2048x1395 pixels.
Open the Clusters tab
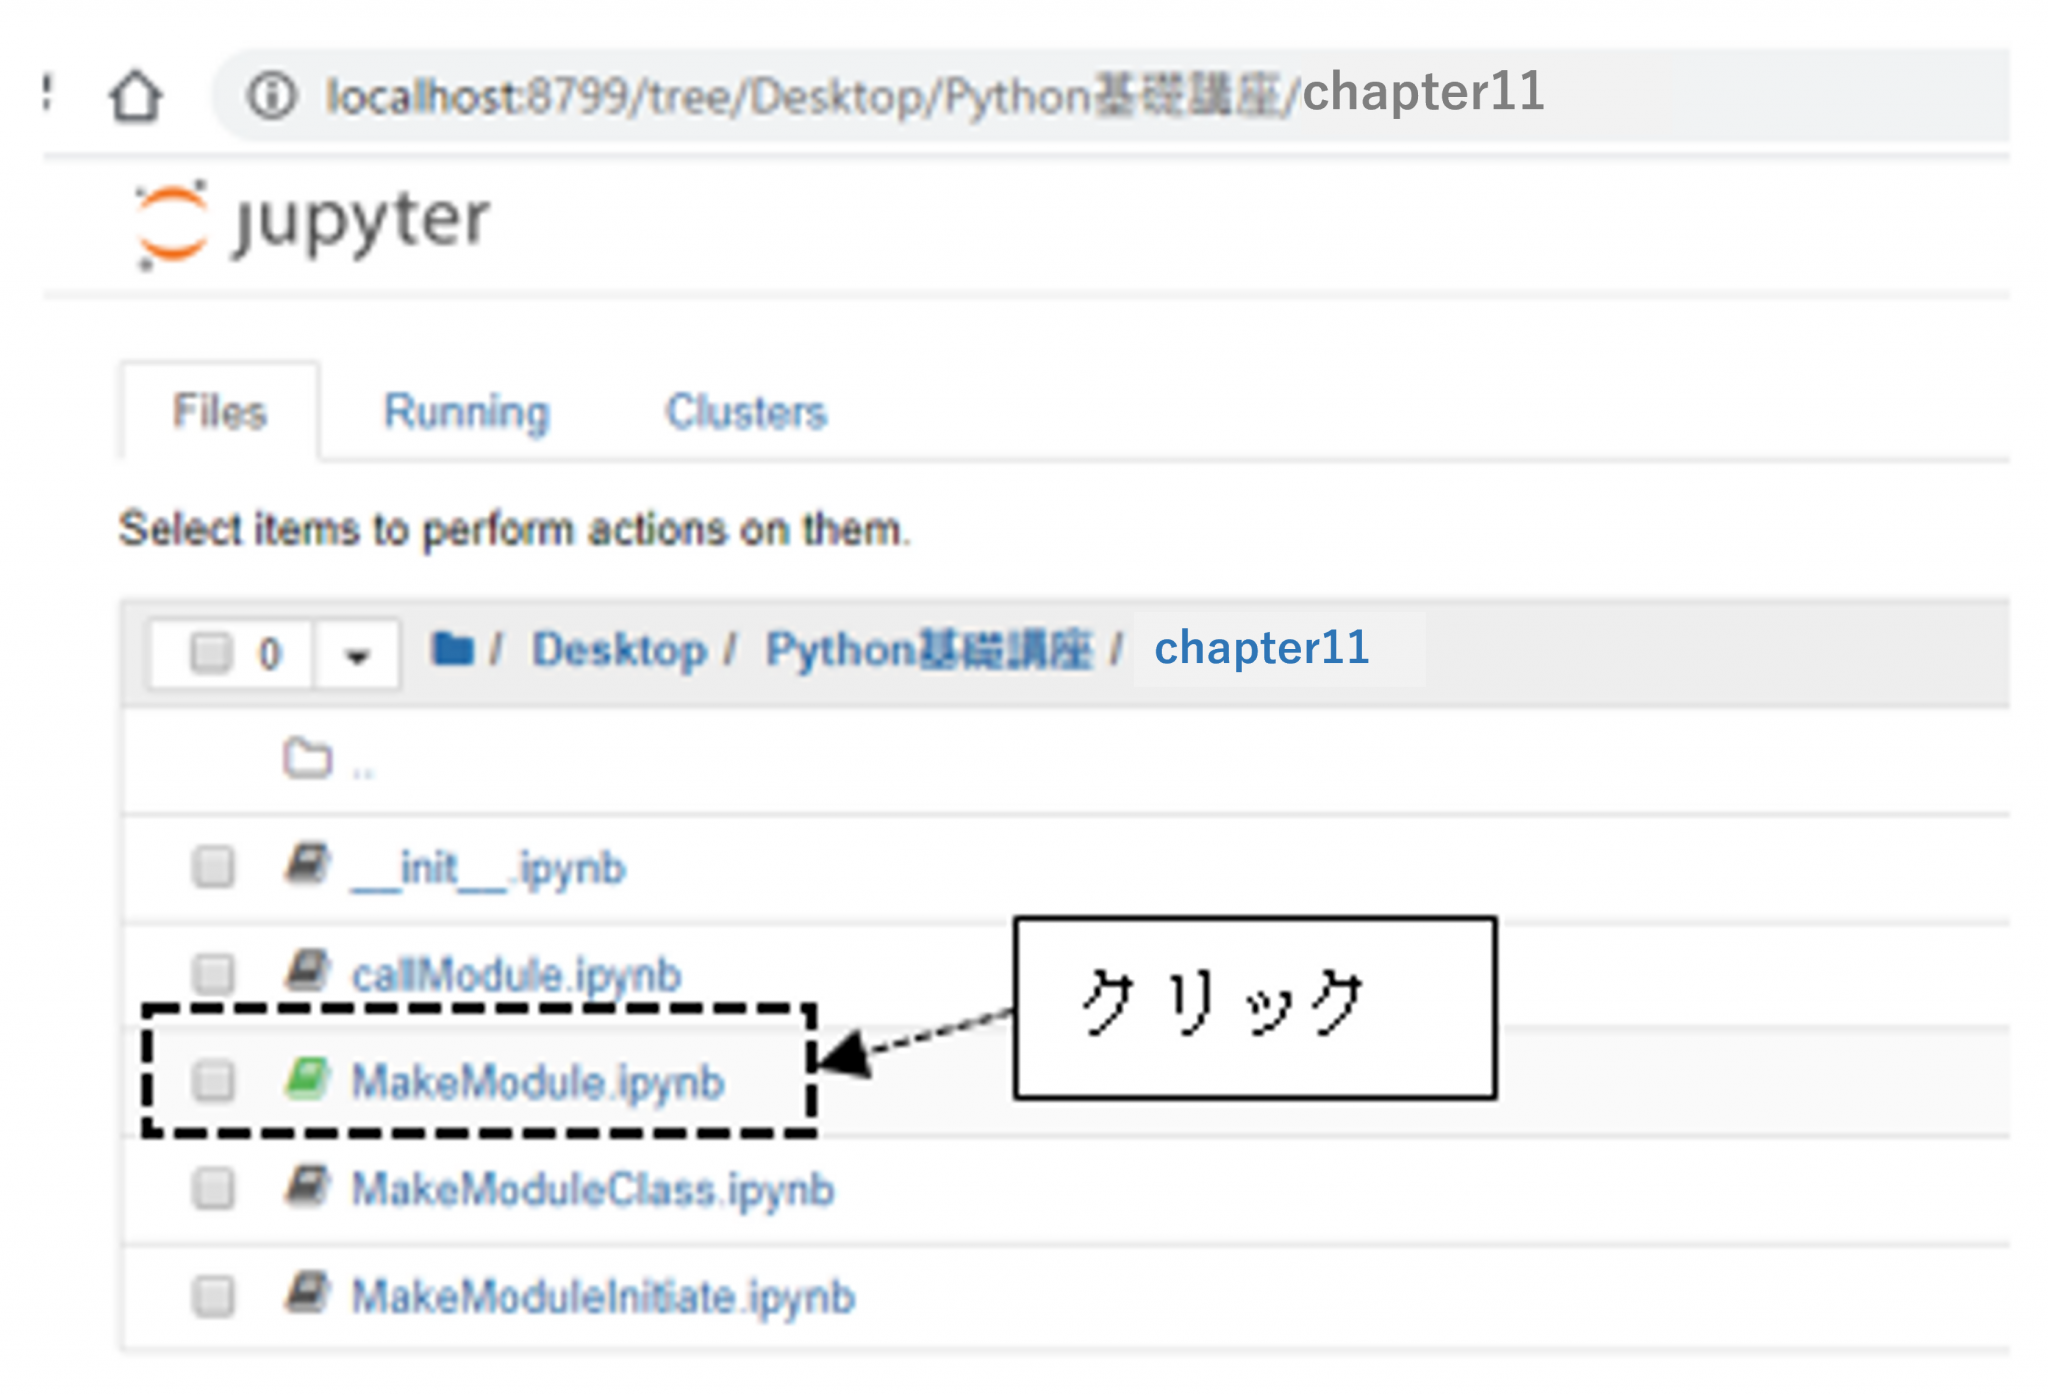tap(746, 412)
